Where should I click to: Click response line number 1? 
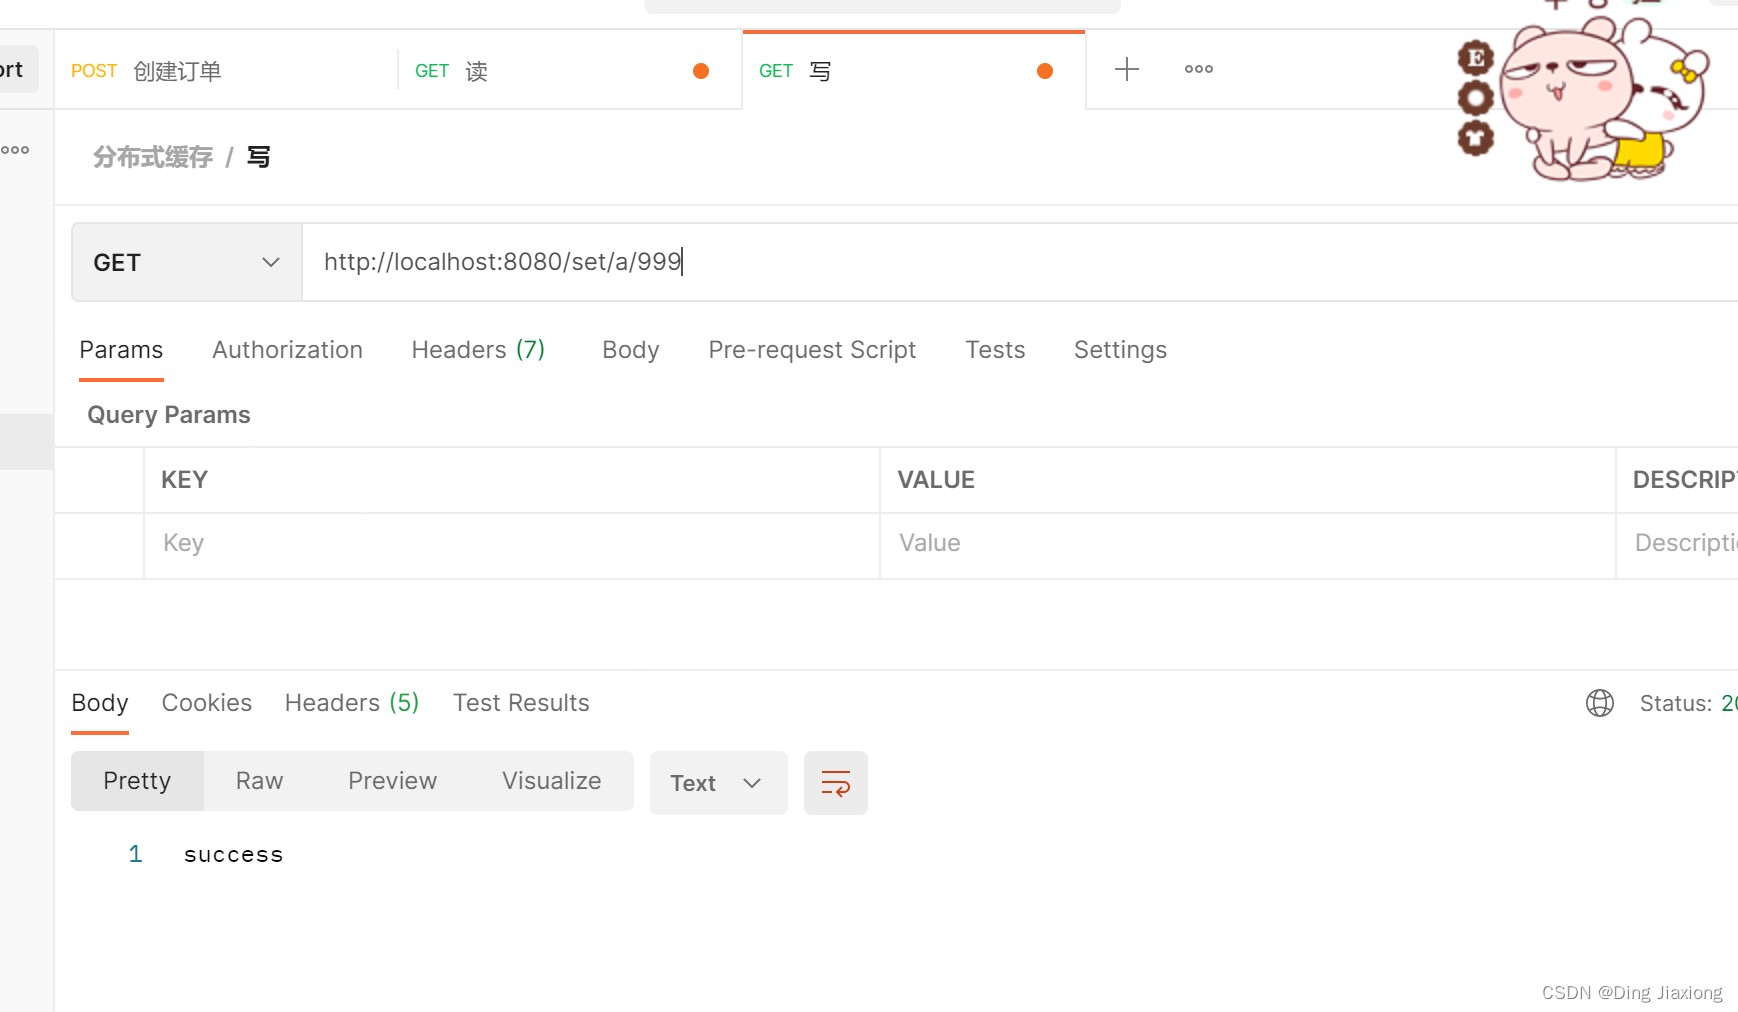coord(135,854)
